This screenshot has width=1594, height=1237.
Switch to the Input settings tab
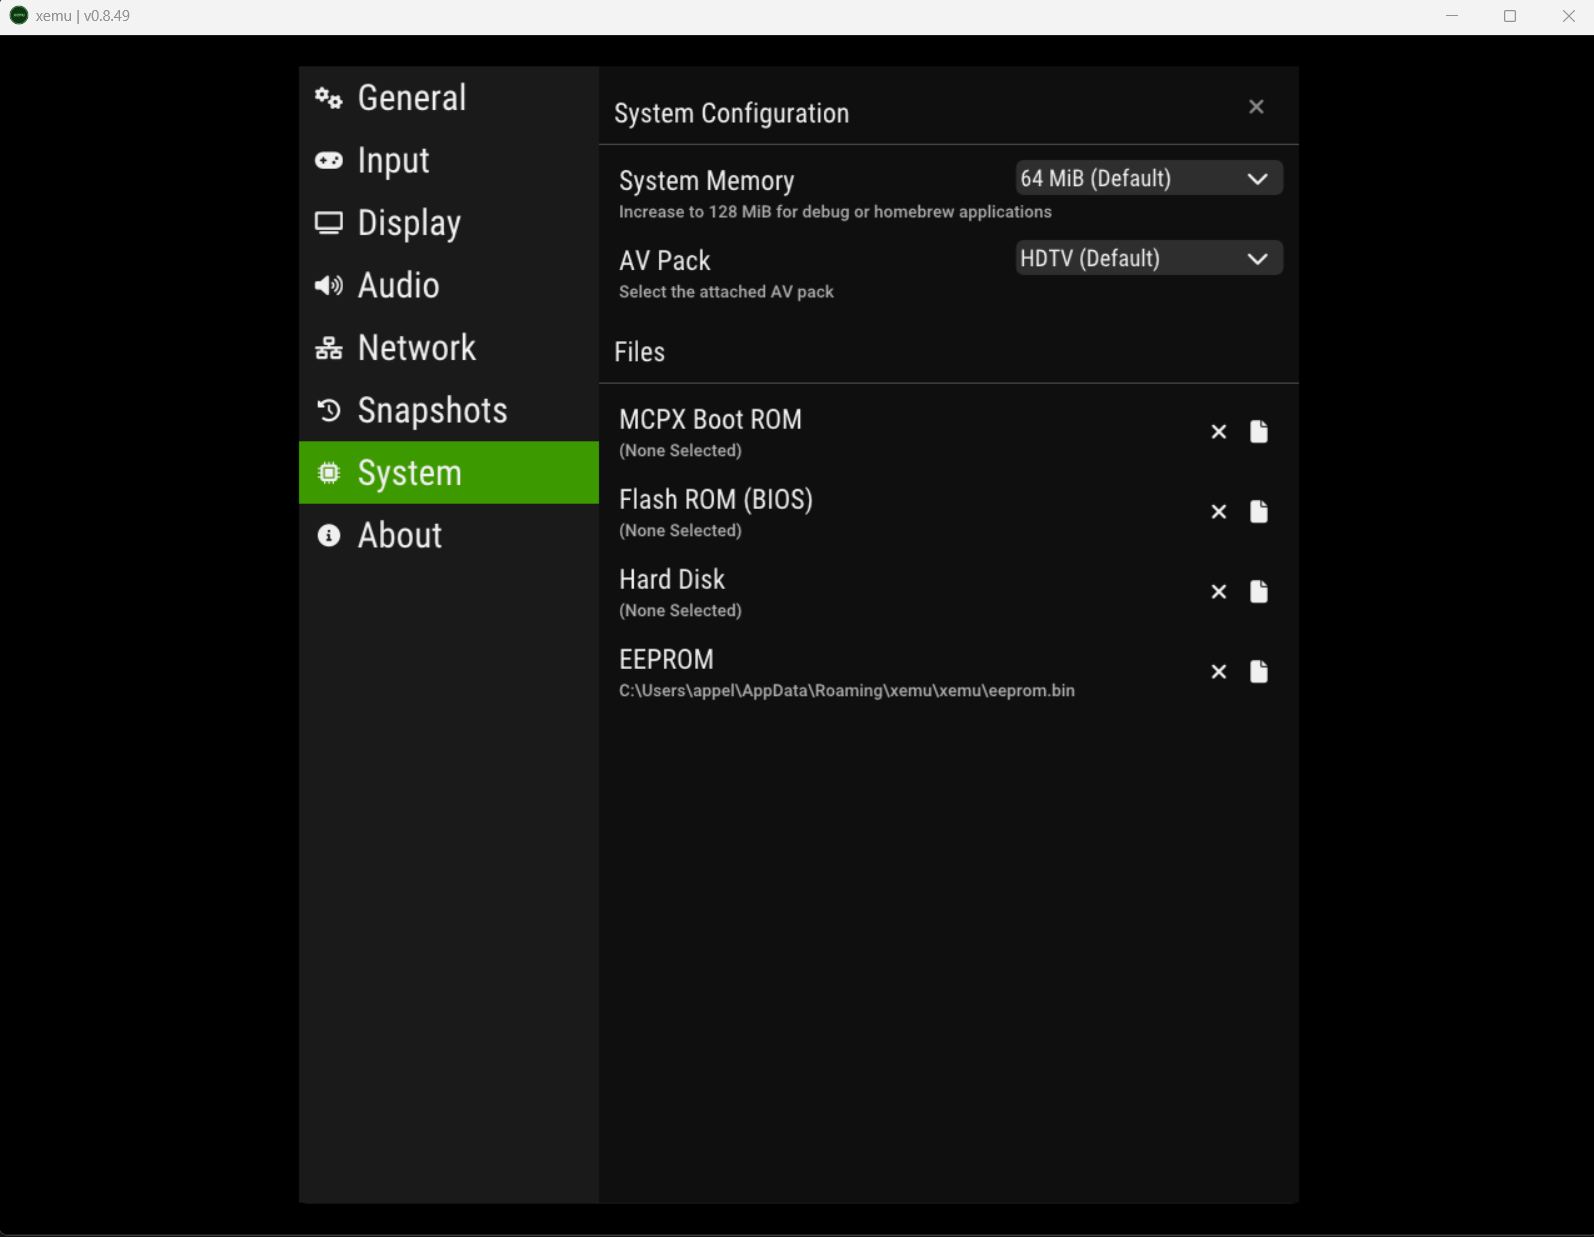[449, 160]
